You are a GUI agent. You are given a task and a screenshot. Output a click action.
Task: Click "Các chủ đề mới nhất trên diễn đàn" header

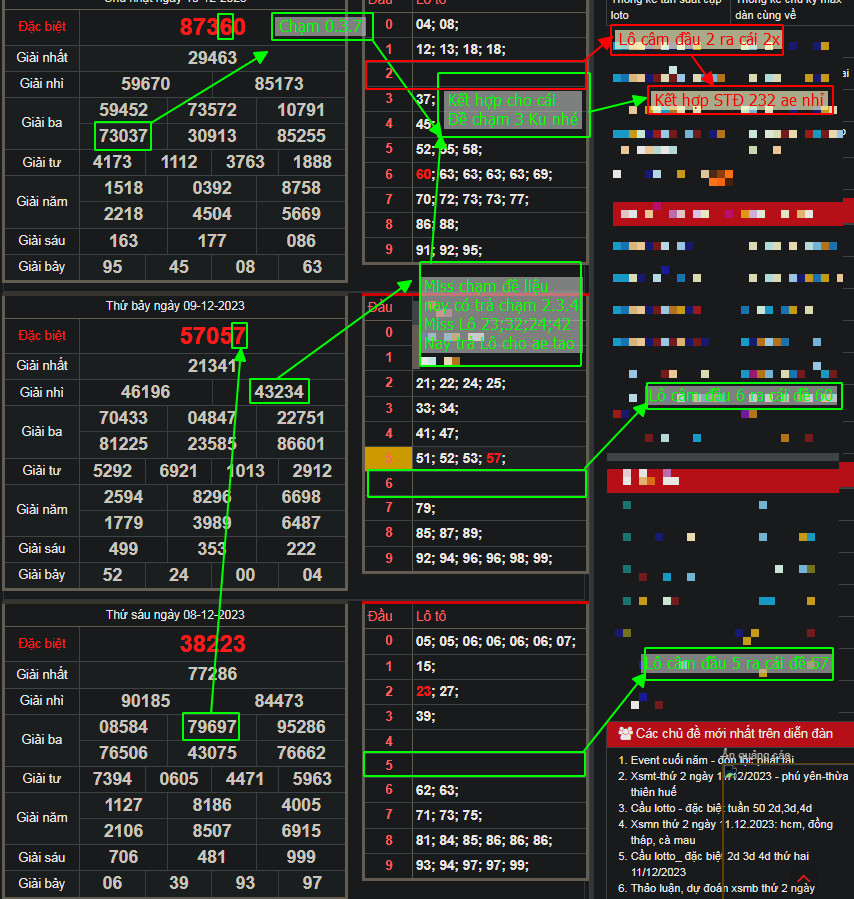(x=734, y=733)
